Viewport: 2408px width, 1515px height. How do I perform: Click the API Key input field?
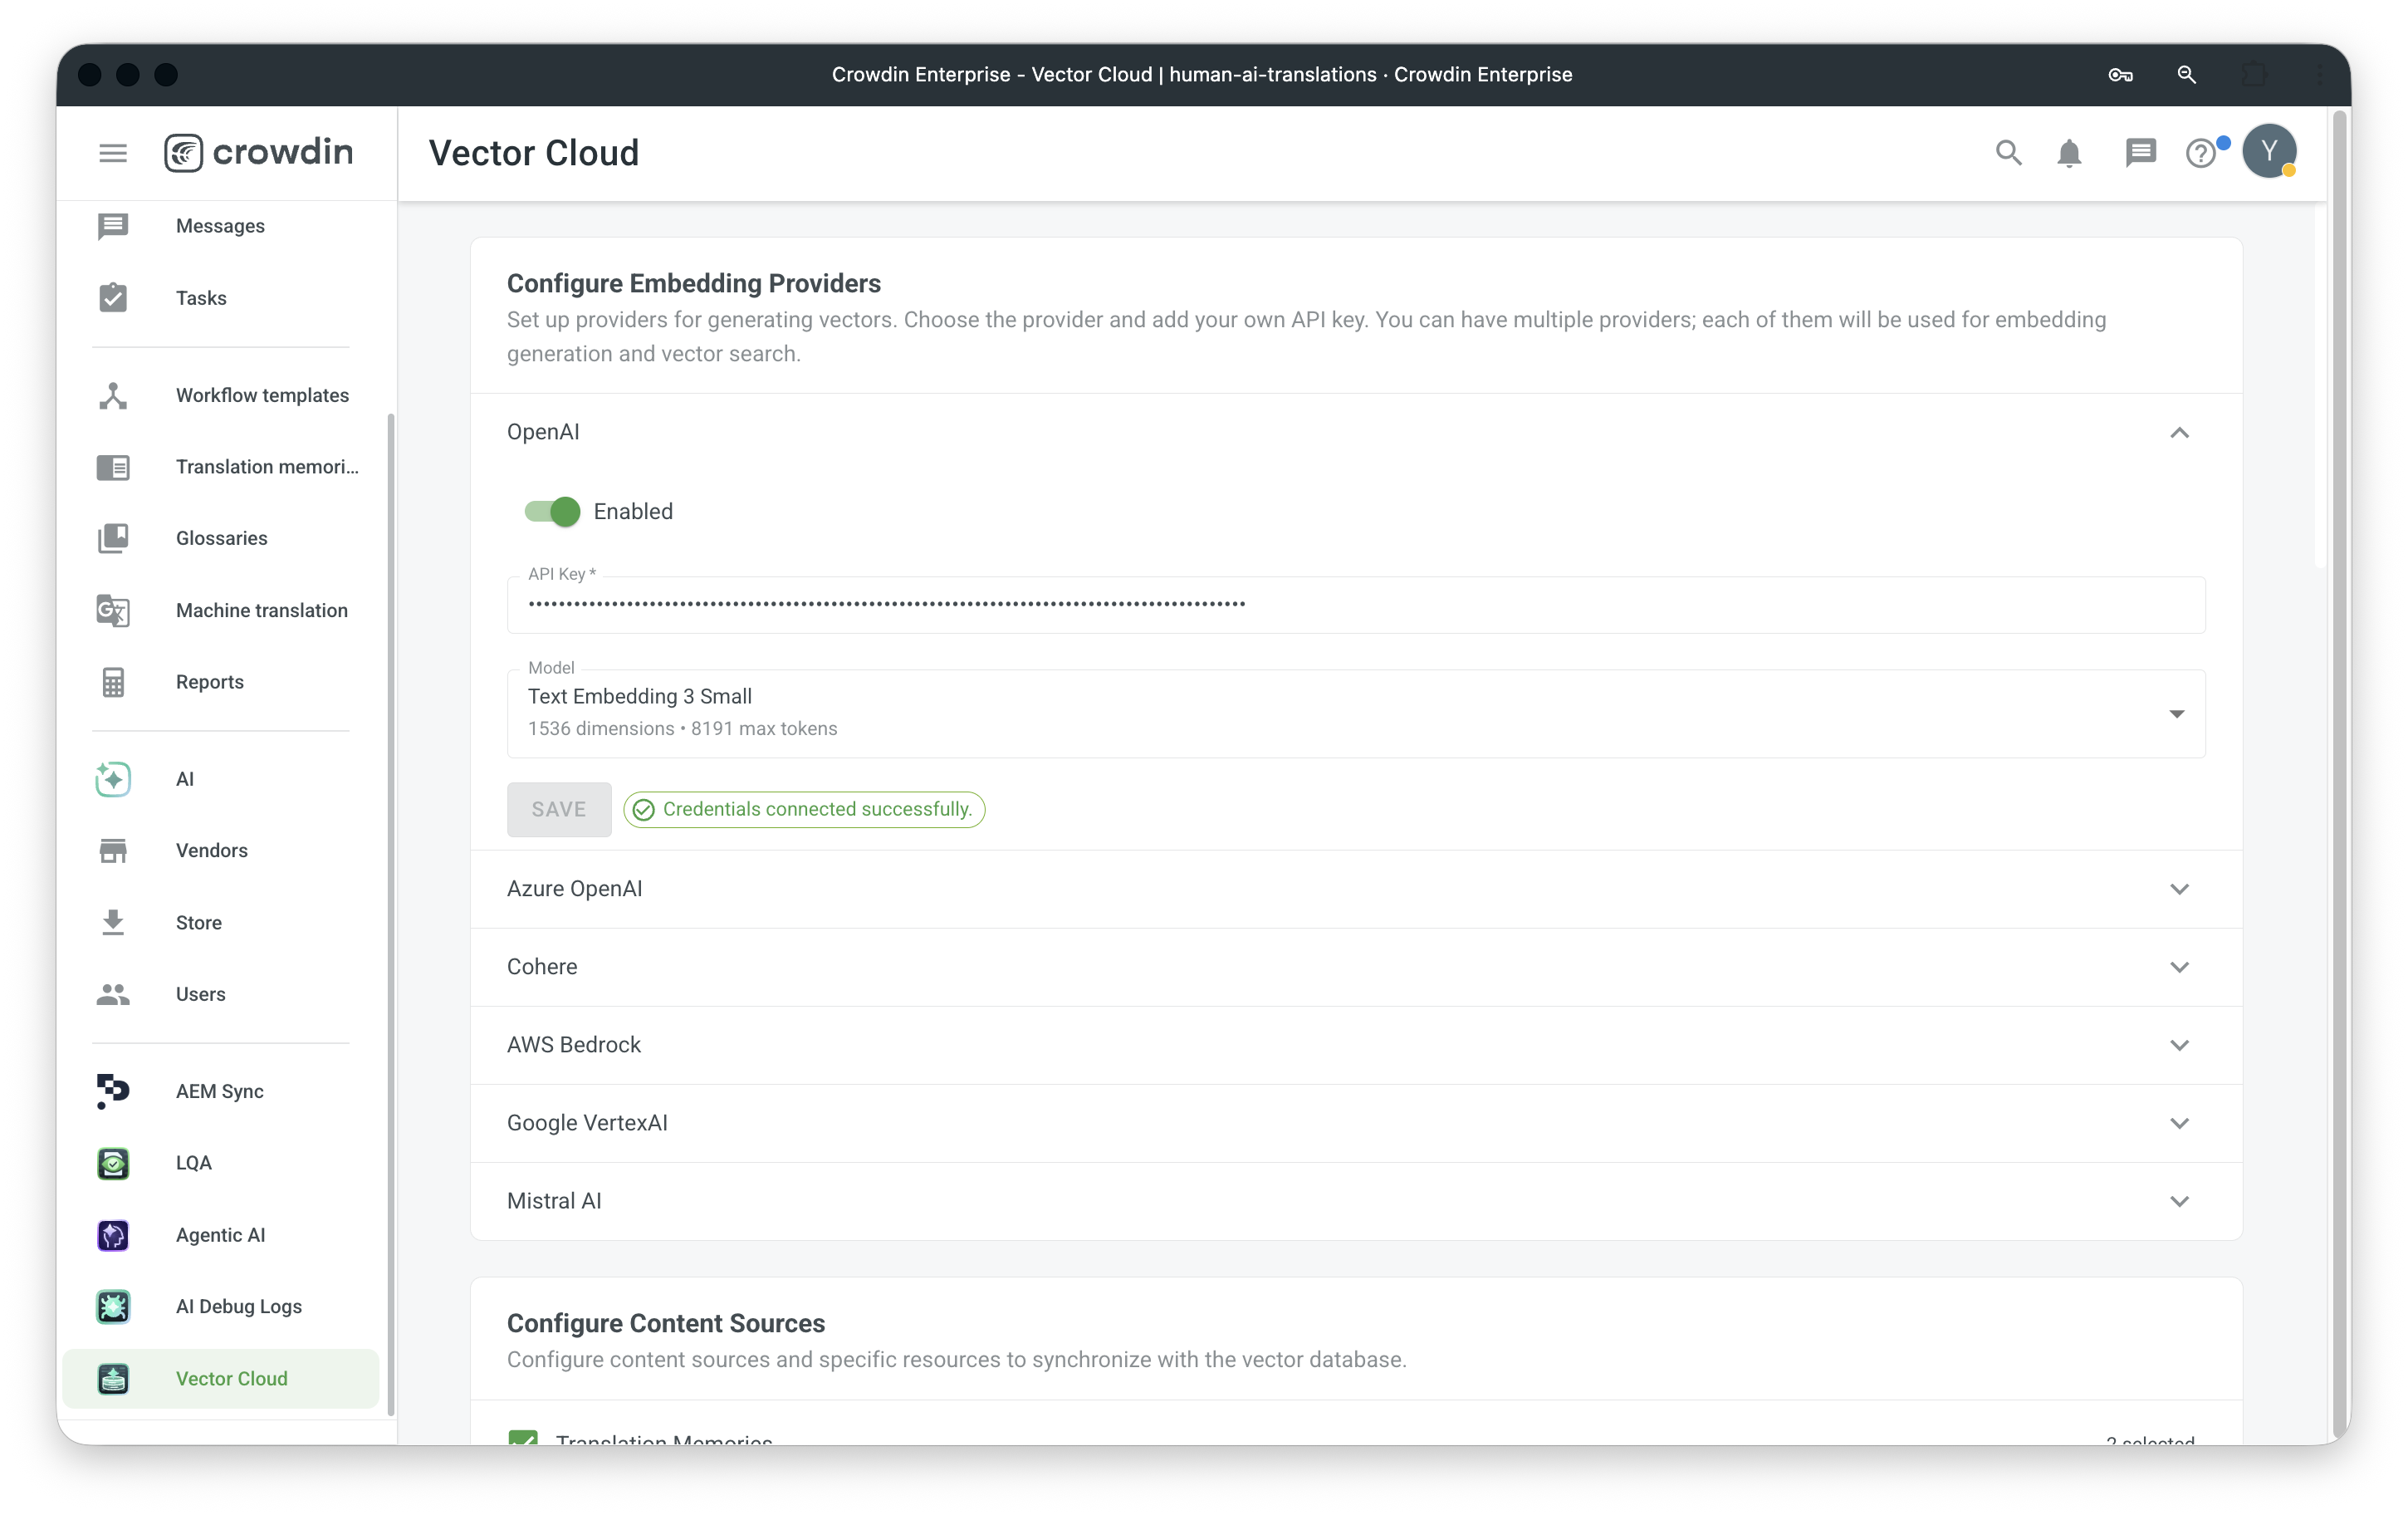[1356, 604]
